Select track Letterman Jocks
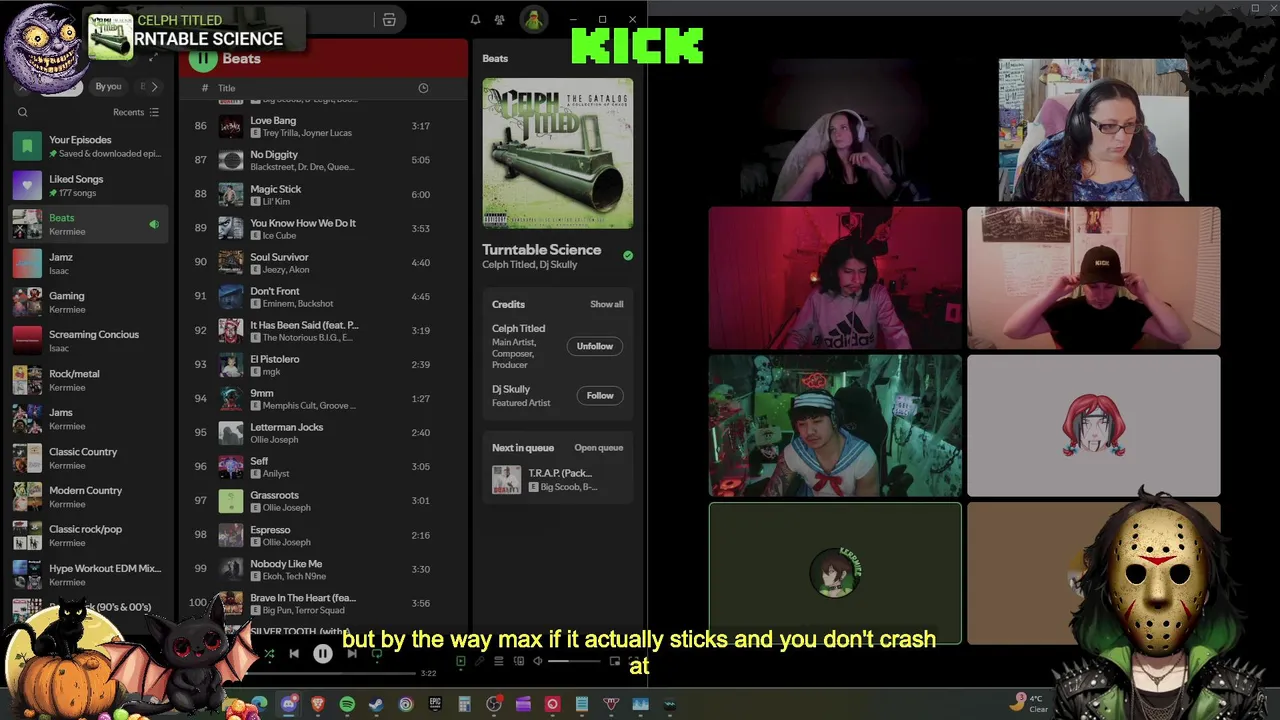Image resolution: width=1280 pixels, height=720 pixels. [x=322, y=432]
